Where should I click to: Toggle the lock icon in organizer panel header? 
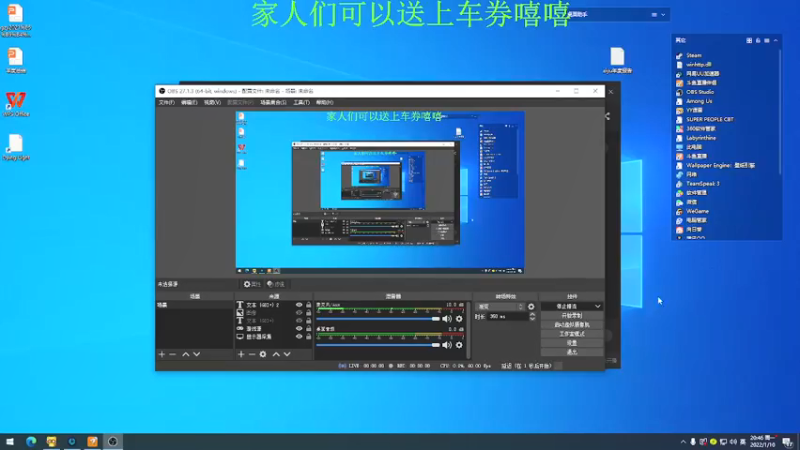pos(758,40)
